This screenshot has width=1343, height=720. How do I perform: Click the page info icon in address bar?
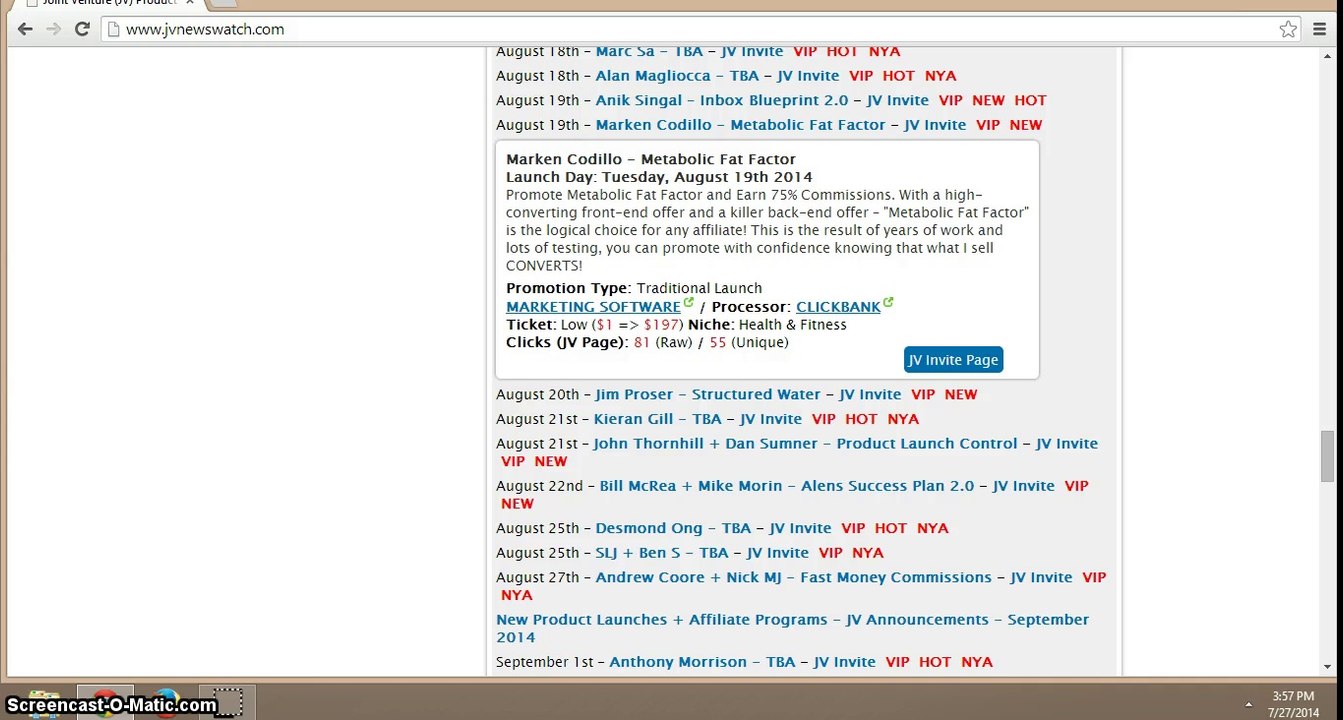[114, 29]
